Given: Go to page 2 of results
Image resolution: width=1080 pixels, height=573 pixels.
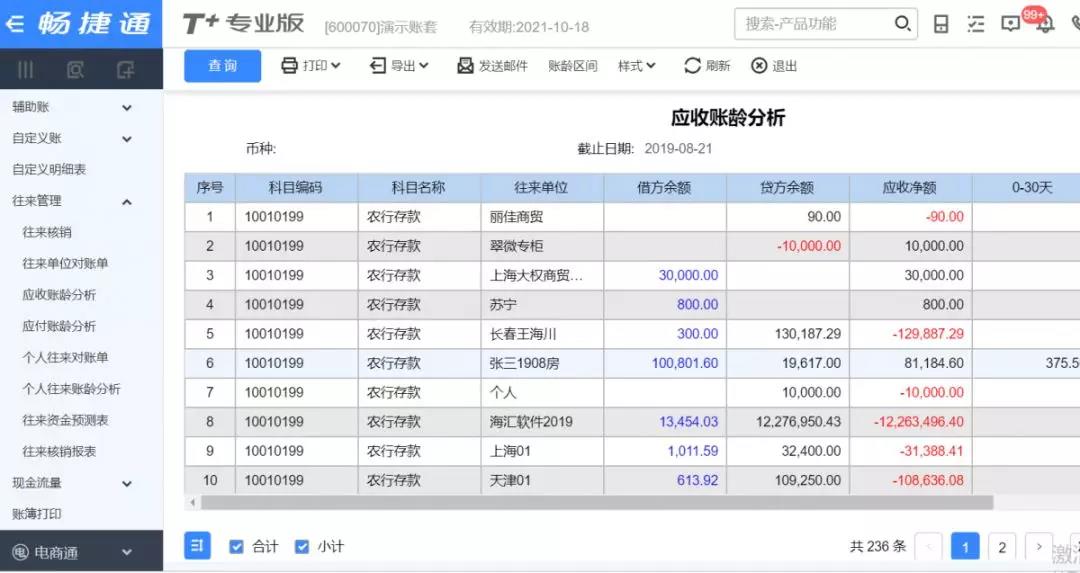Looking at the screenshot, I should coord(1001,547).
